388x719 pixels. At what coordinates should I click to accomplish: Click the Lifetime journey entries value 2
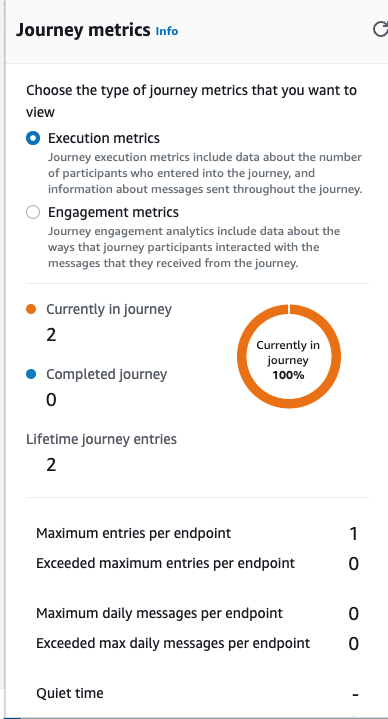click(51, 465)
